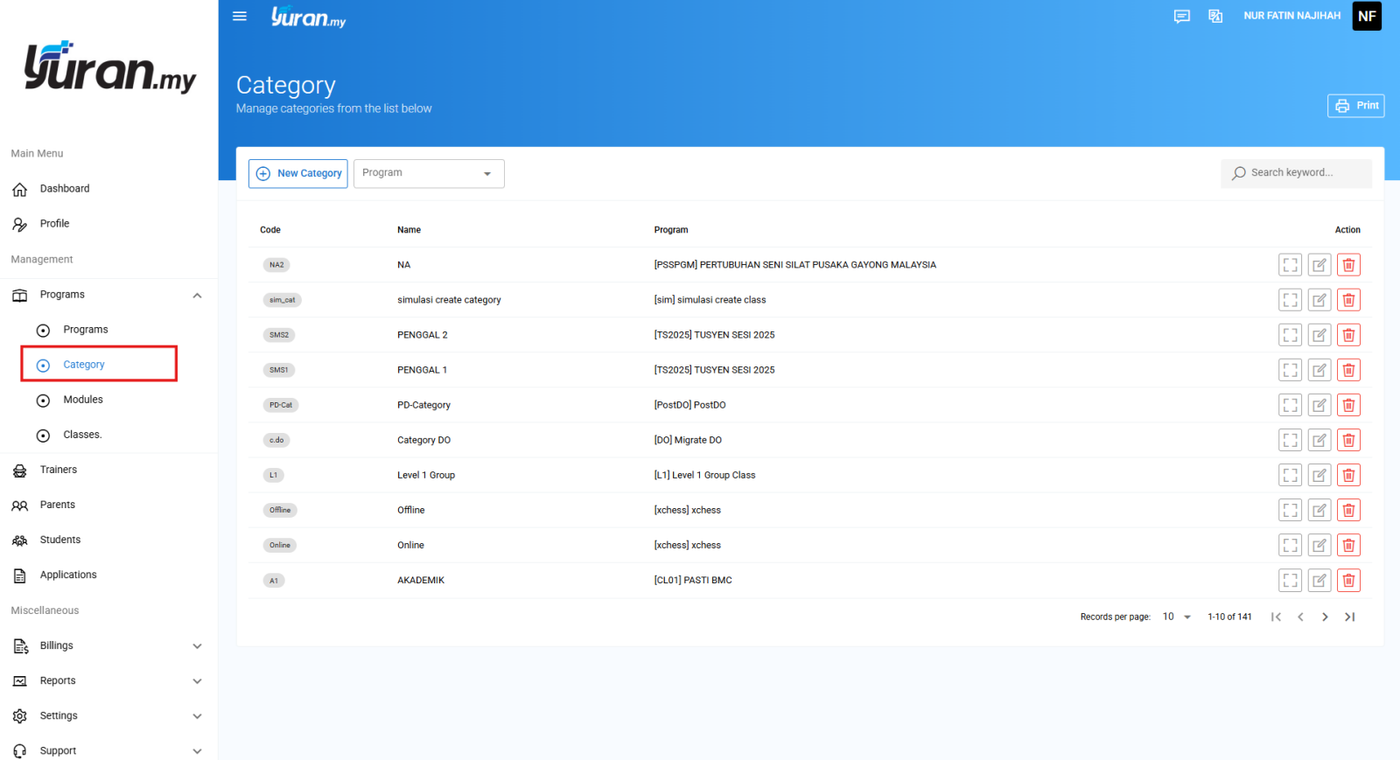Go to the first page of records
Image resolution: width=1400 pixels, height=760 pixels.
1276,617
